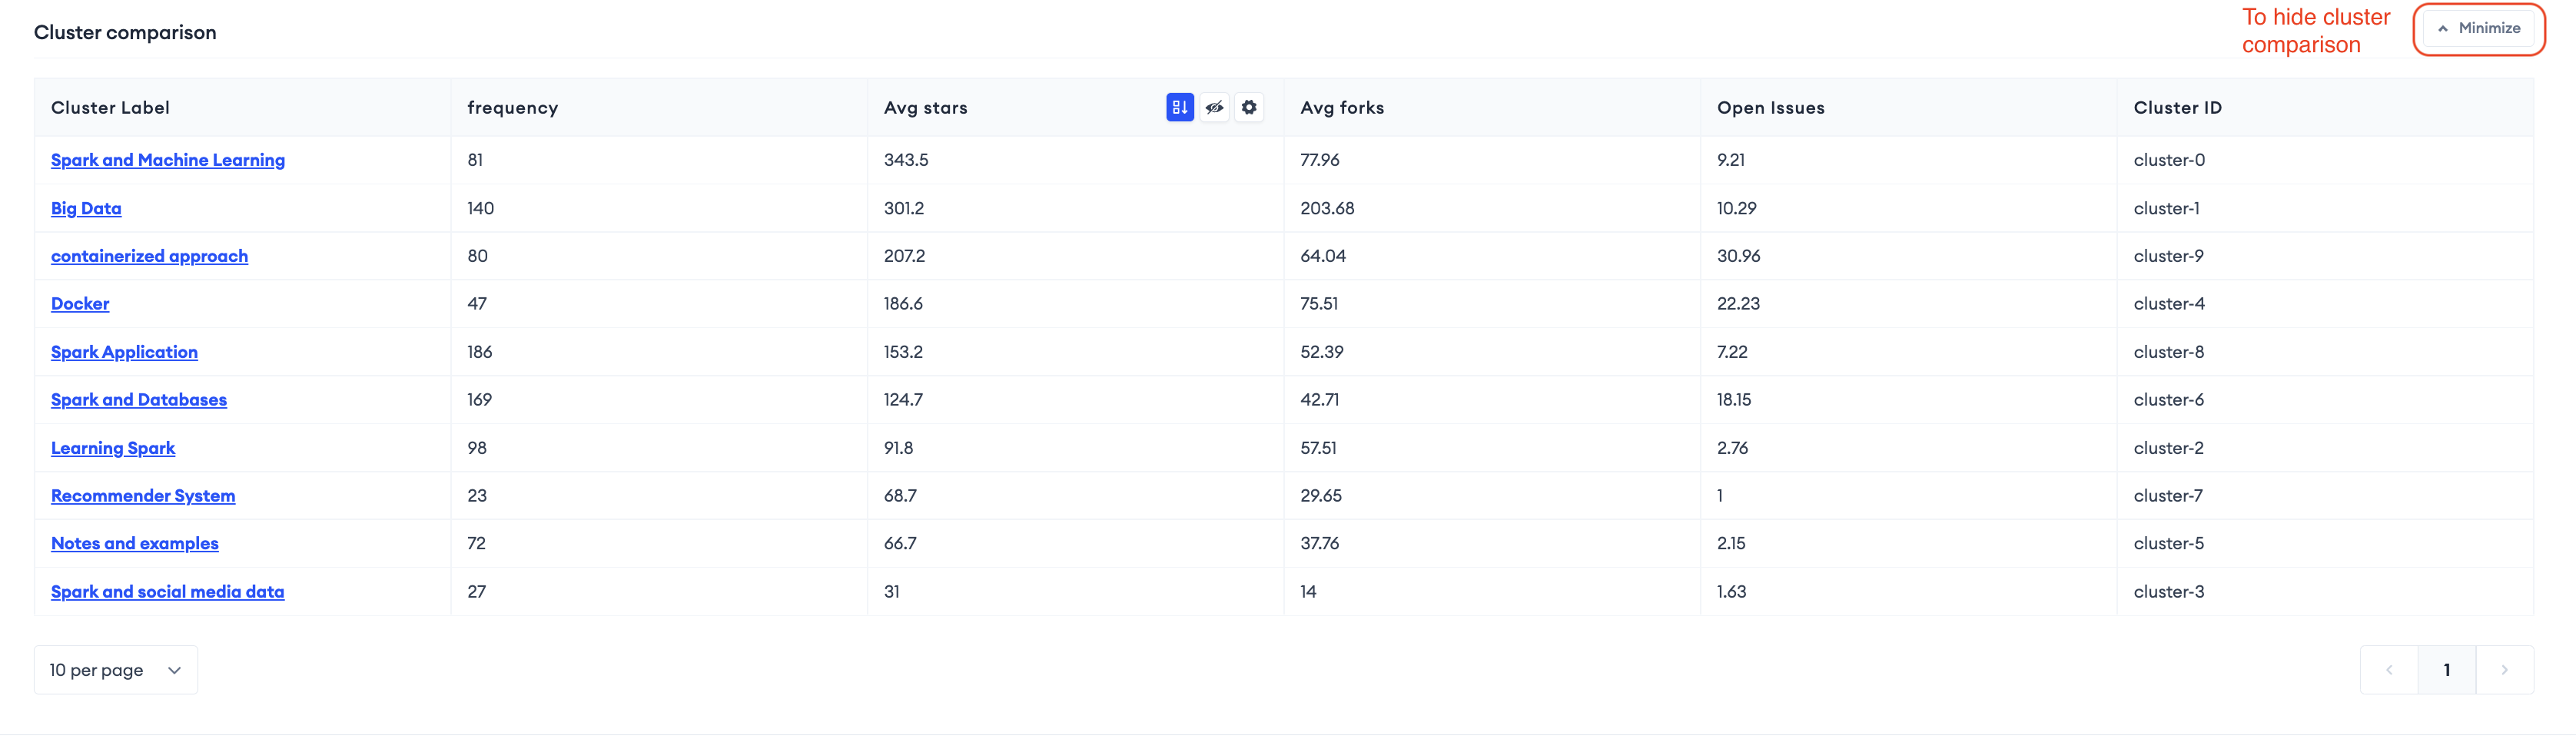The height and width of the screenshot is (739, 2576).
Task: Click frequency value 186
Action: click(480, 352)
